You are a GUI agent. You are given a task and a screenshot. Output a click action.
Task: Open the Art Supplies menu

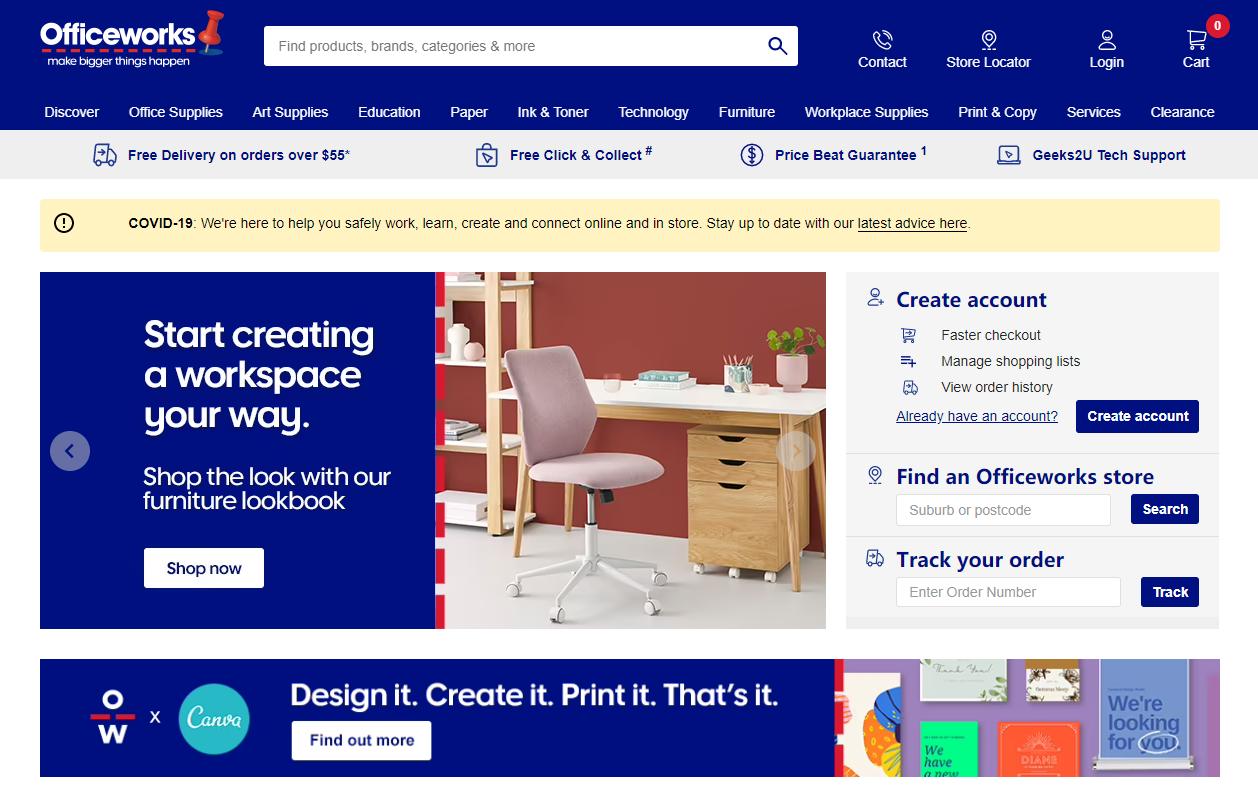coord(290,112)
